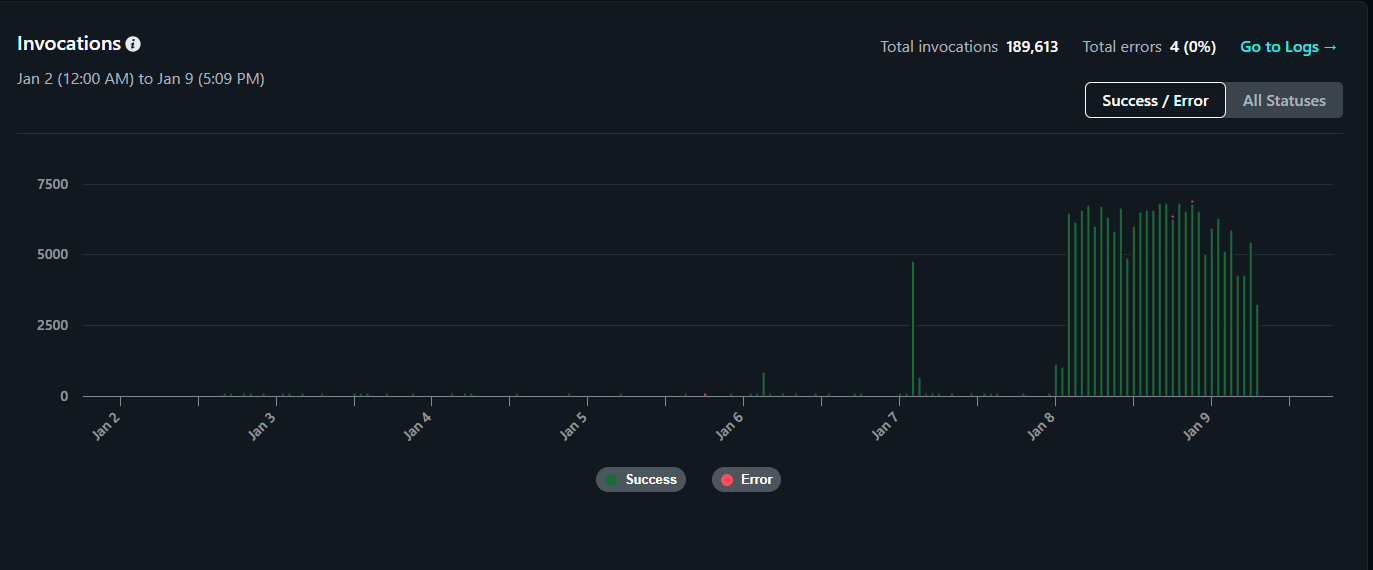
Task: Click the Jan 7 axis label
Action: [885, 427]
